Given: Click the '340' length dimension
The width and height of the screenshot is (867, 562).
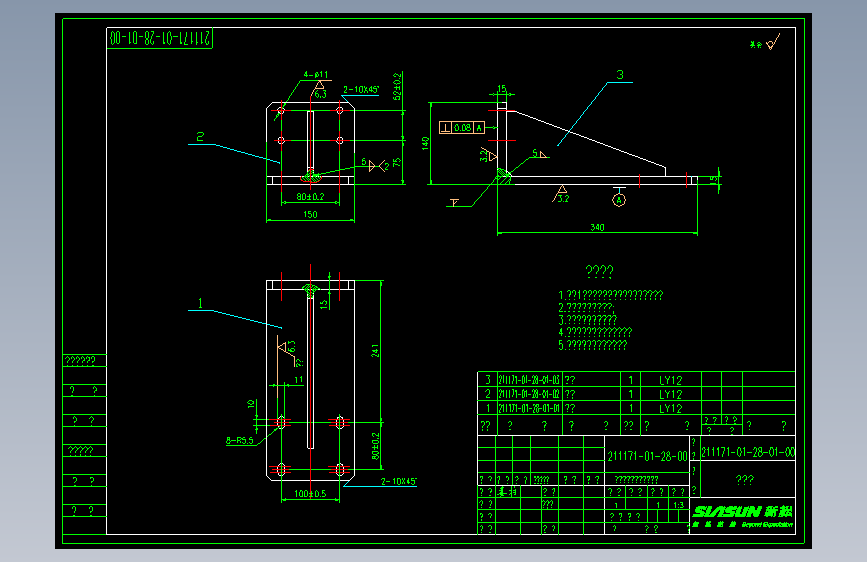Looking at the screenshot, I should [x=597, y=227].
